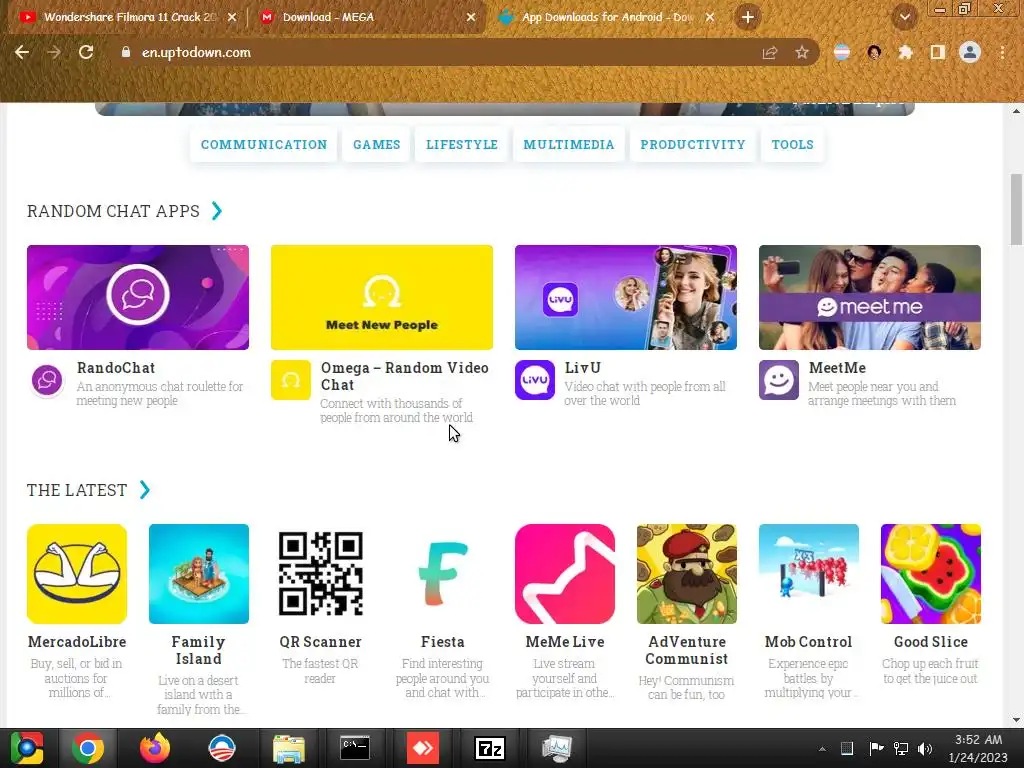This screenshot has height=768, width=1024.
Task: Open the Mob Control app icon
Action: 808,573
